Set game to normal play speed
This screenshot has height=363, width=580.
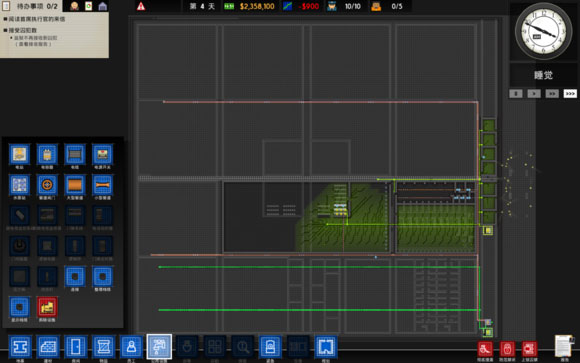pyautogui.click(x=534, y=94)
